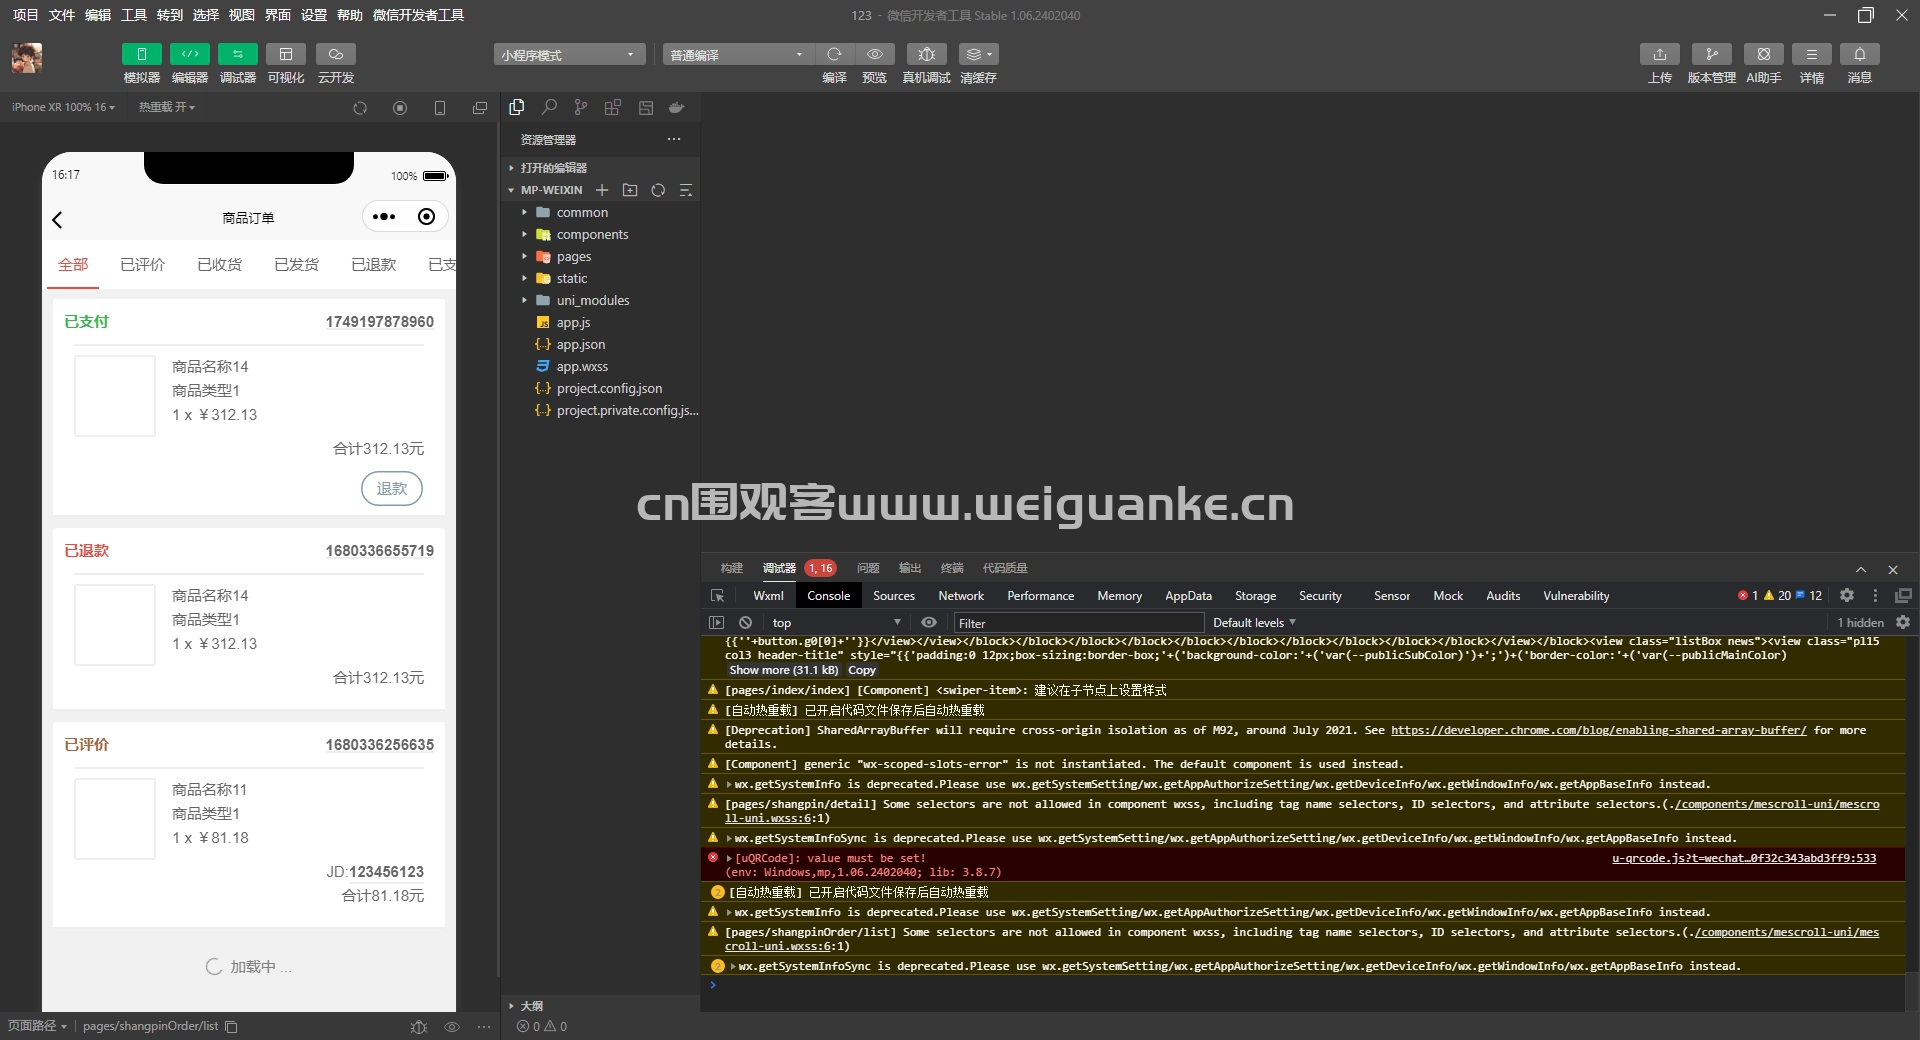Image resolution: width=1920 pixels, height=1040 pixels.
Task: Open the mini program mode dropdown
Action: (569, 54)
